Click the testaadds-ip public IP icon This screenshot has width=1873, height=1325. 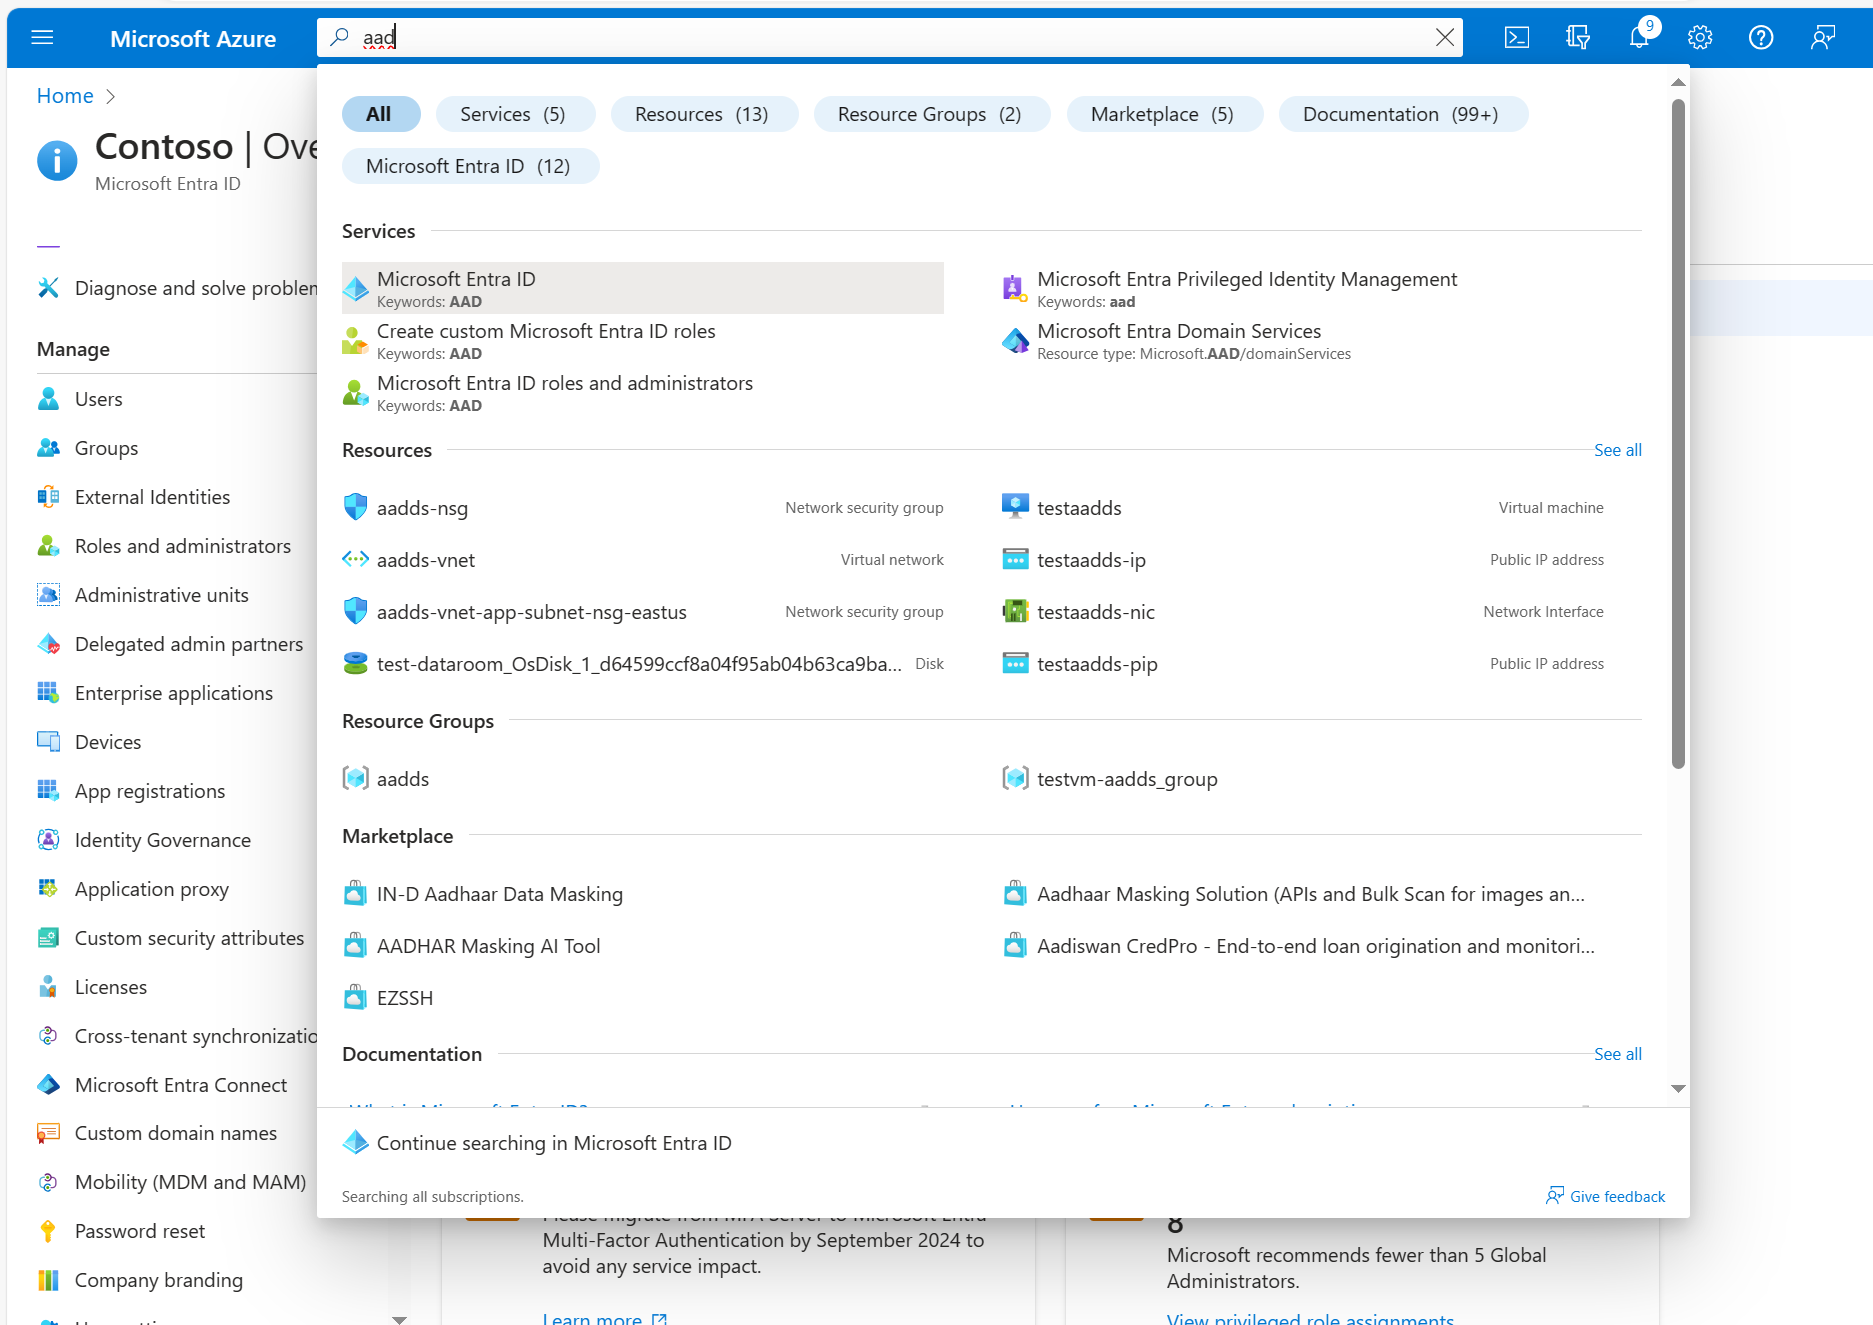(x=1015, y=559)
